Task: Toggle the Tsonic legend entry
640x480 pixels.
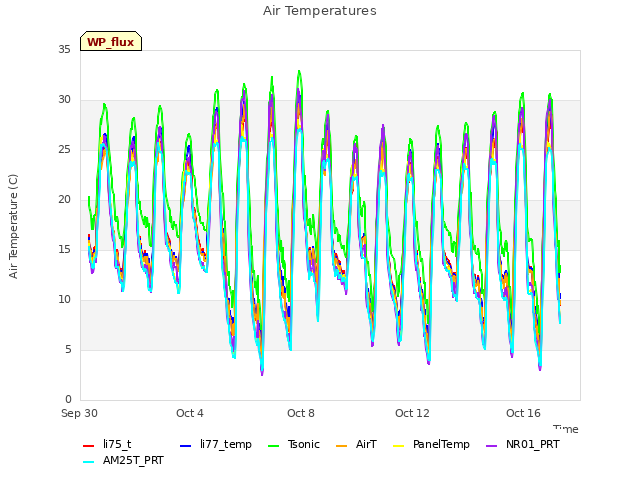Action: [294, 444]
